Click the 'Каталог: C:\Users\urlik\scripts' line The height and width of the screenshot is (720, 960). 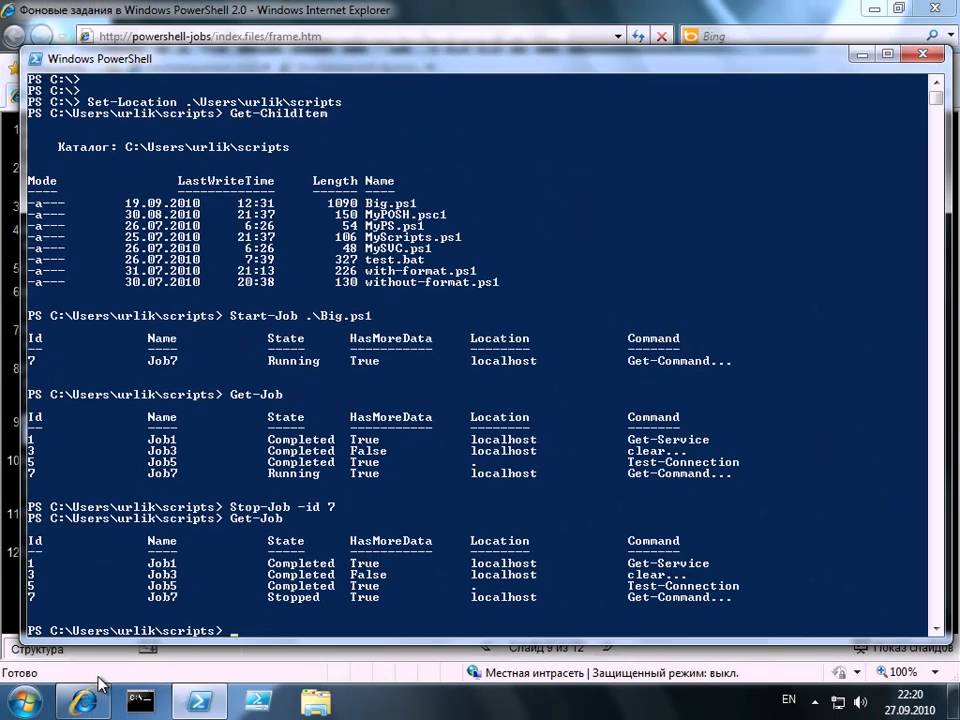(x=173, y=147)
